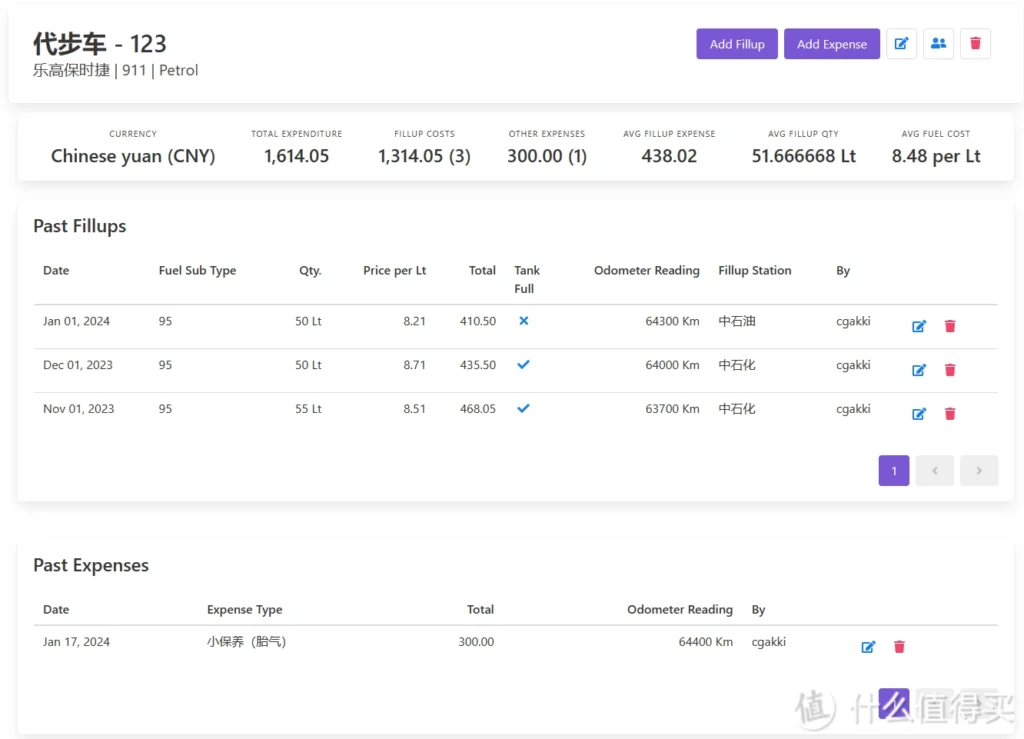This screenshot has height=739, width=1024.
Task: Select page 1 in fillups pagination
Action: (893, 471)
